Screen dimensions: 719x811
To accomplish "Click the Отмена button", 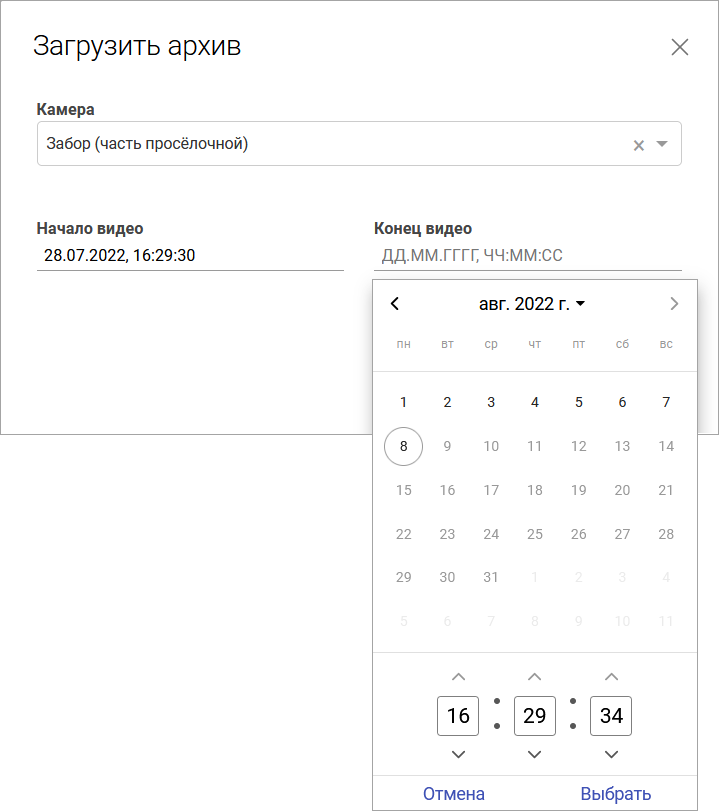I will pos(454,794).
